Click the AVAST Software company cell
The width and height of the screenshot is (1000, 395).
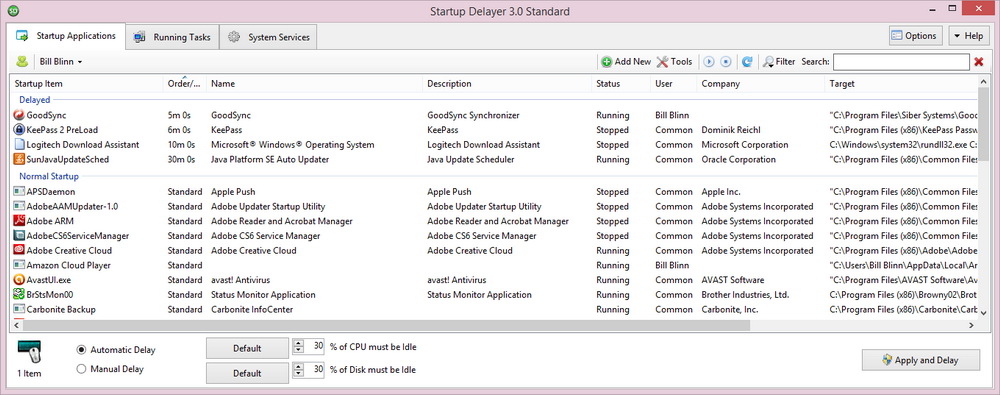(733, 280)
